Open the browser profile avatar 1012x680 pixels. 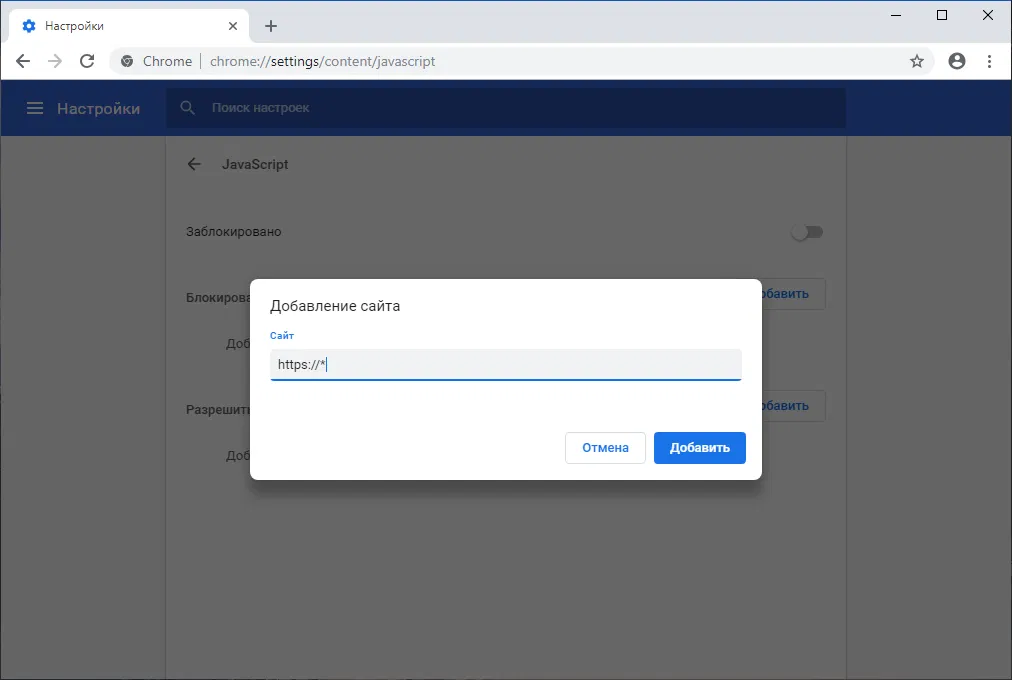click(x=957, y=61)
